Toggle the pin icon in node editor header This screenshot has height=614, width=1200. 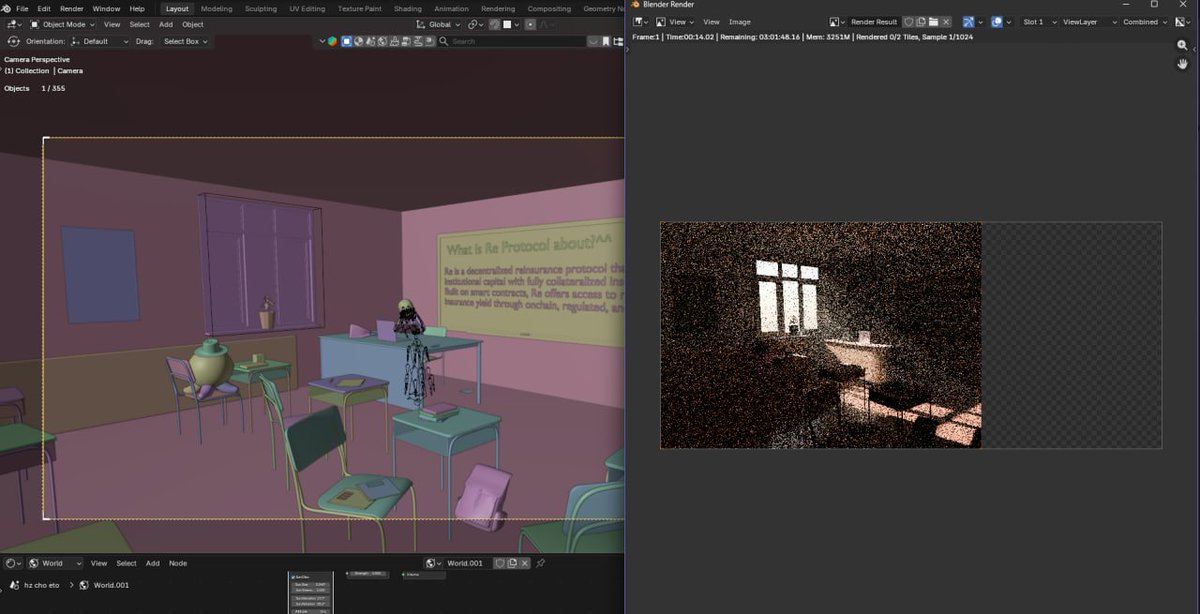tap(541, 563)
